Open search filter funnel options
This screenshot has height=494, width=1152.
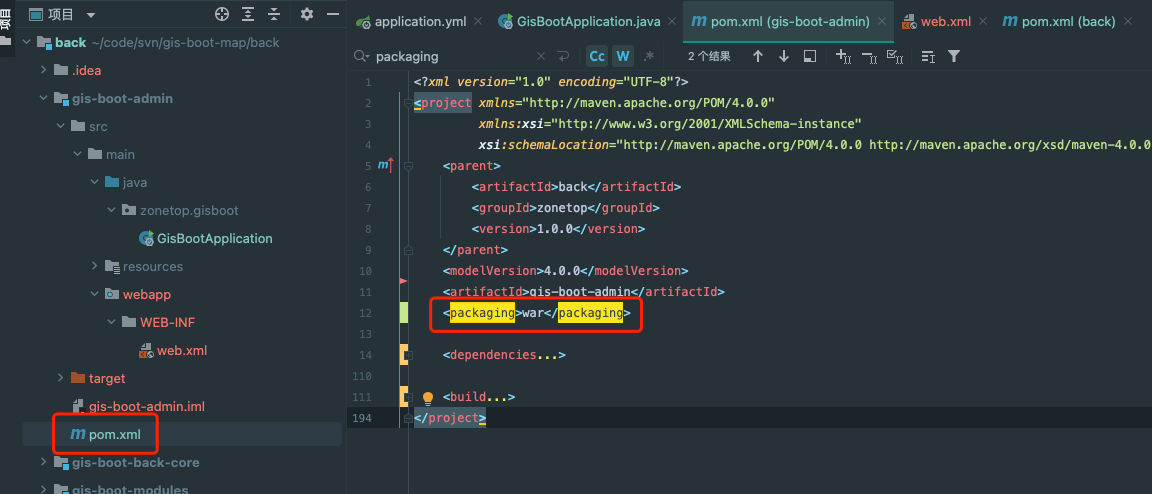[x=954, y=56]
